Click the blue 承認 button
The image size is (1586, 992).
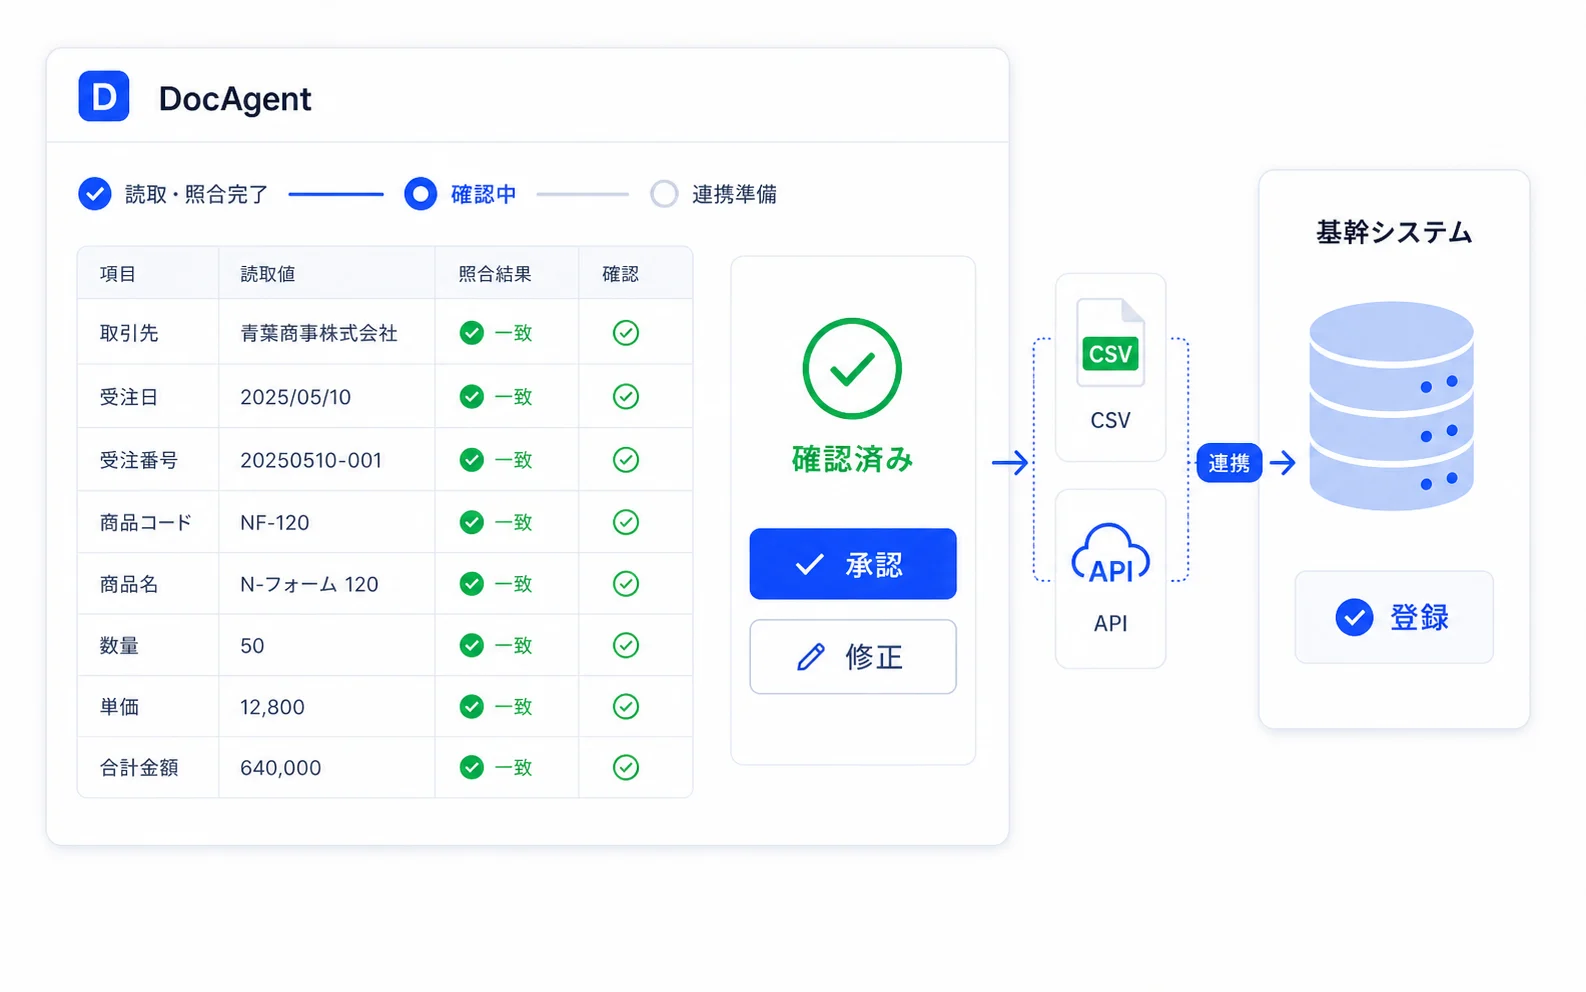click(x=853, y=564)
